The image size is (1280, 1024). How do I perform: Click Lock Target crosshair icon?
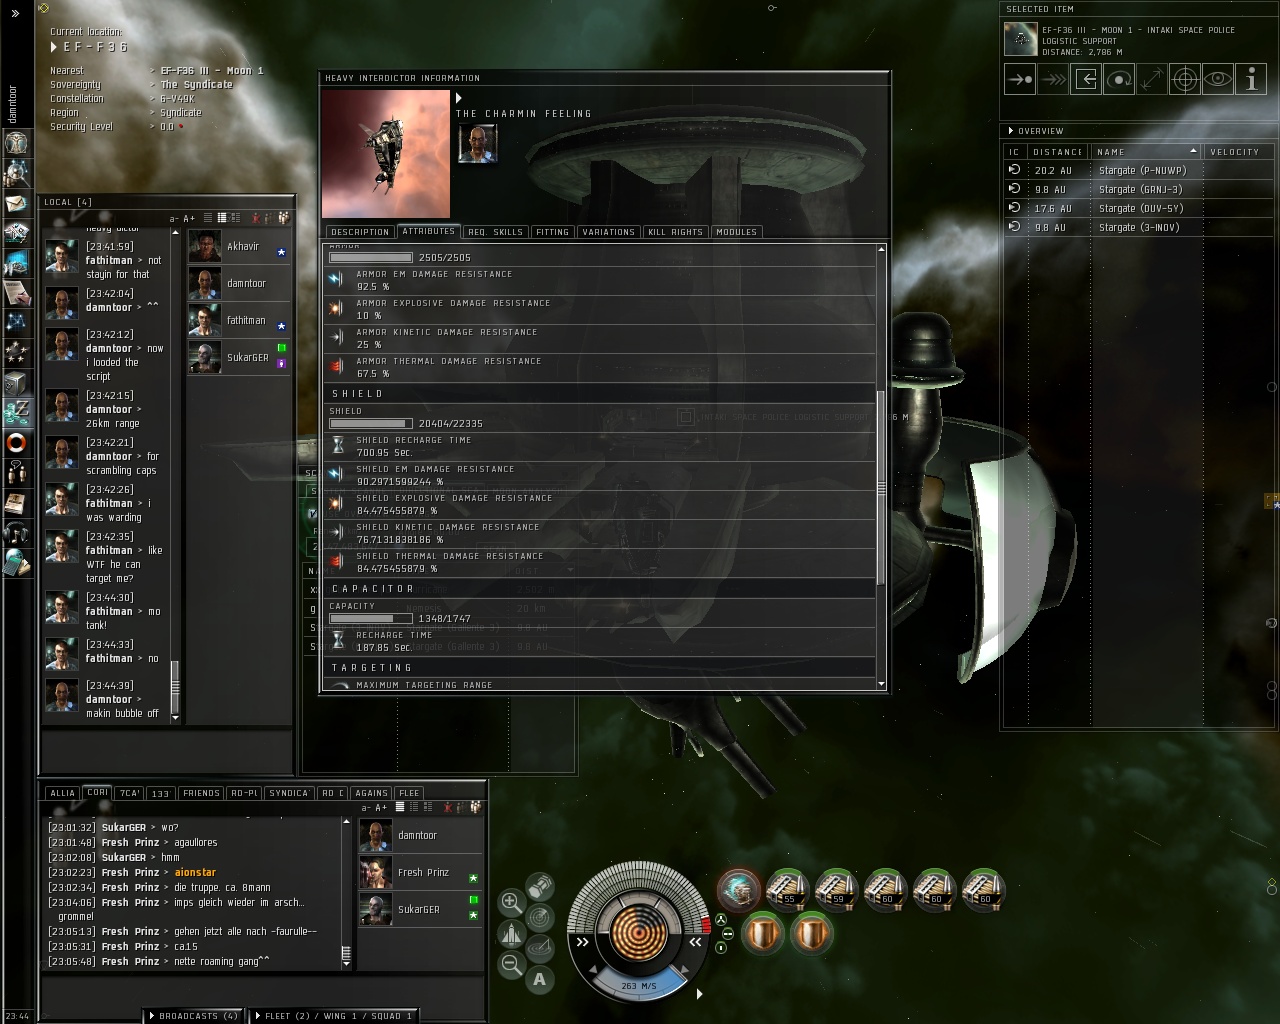coord(1185,79)
